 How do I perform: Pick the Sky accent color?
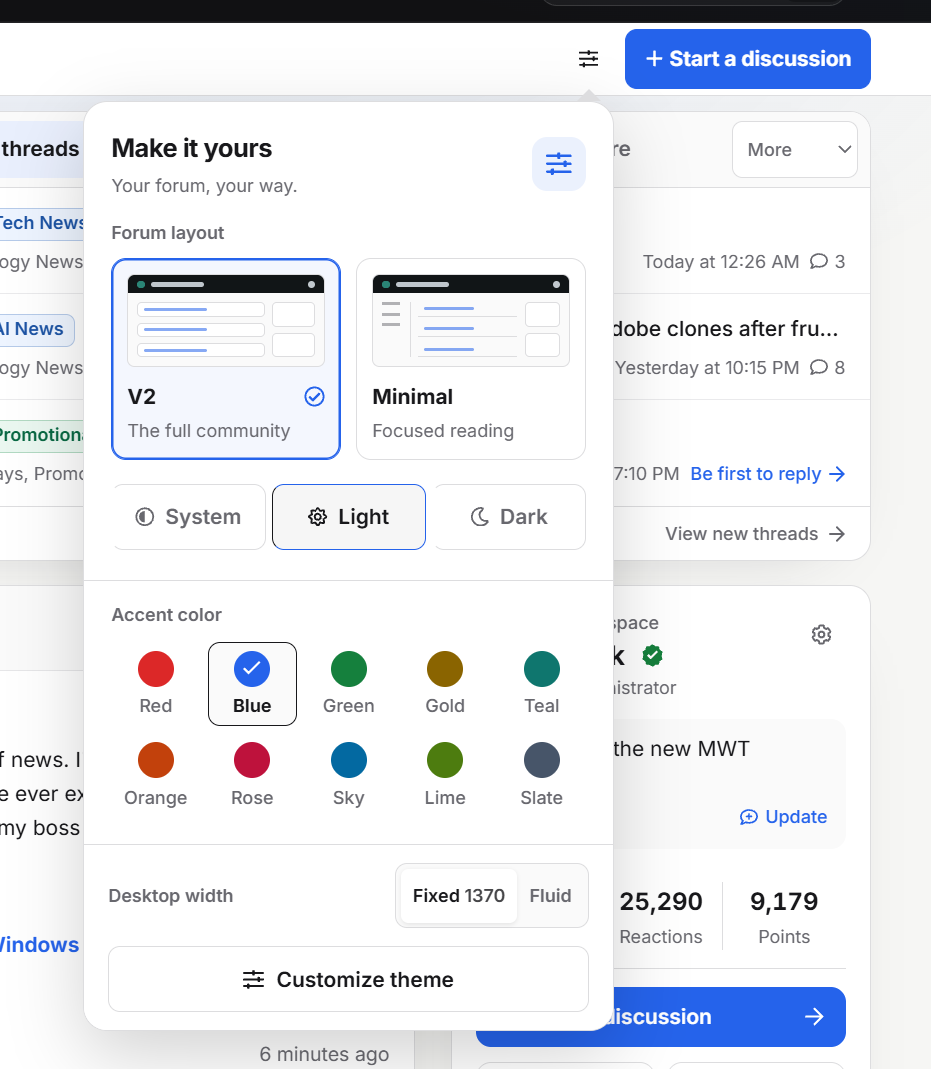349,775
